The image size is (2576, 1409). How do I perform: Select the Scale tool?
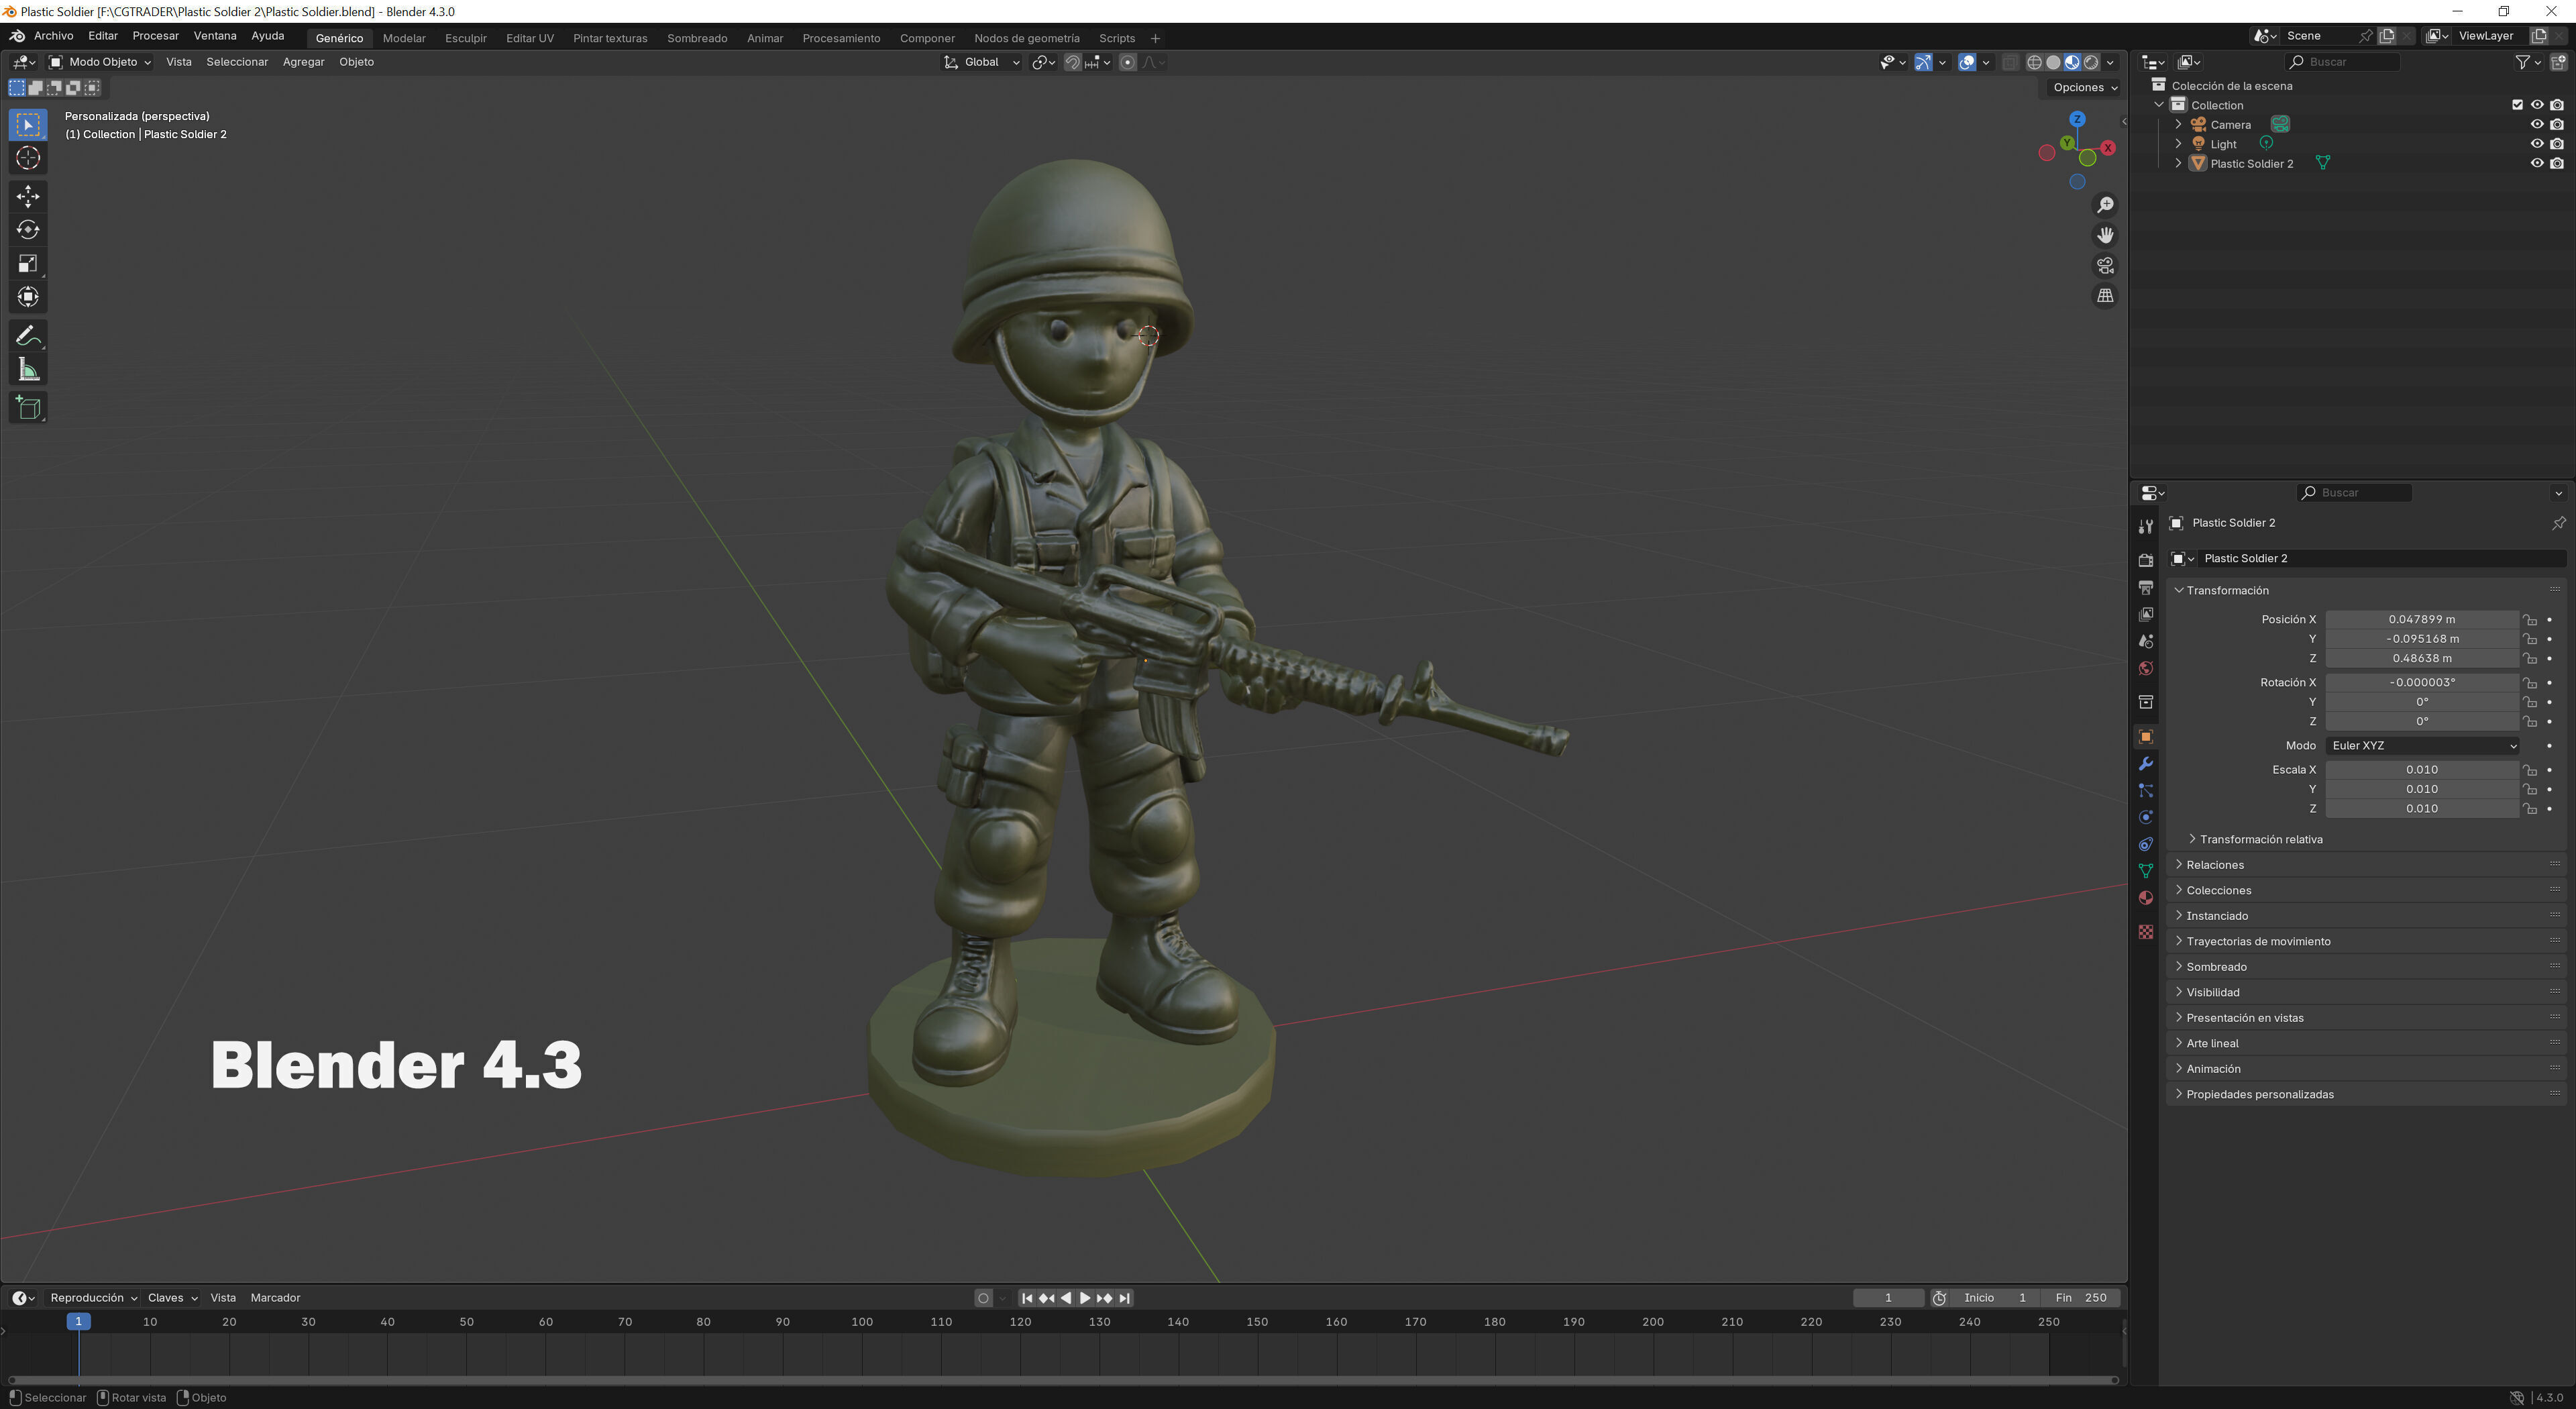(x=28, y=264)
